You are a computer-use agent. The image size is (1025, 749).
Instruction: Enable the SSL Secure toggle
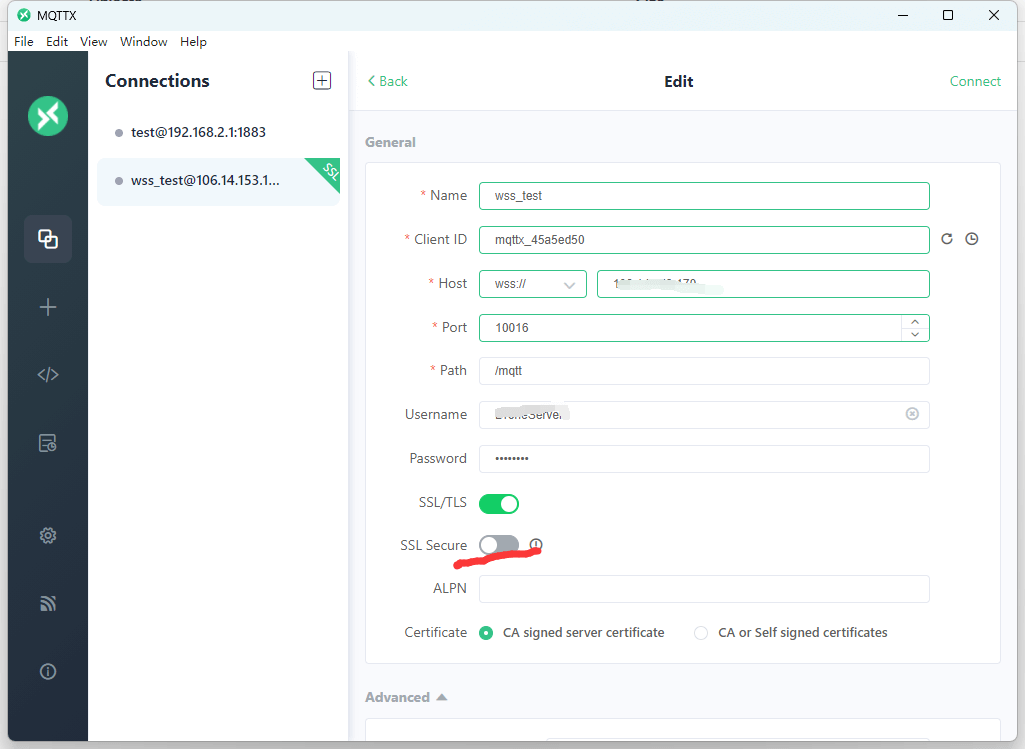[x=499, y=545]
